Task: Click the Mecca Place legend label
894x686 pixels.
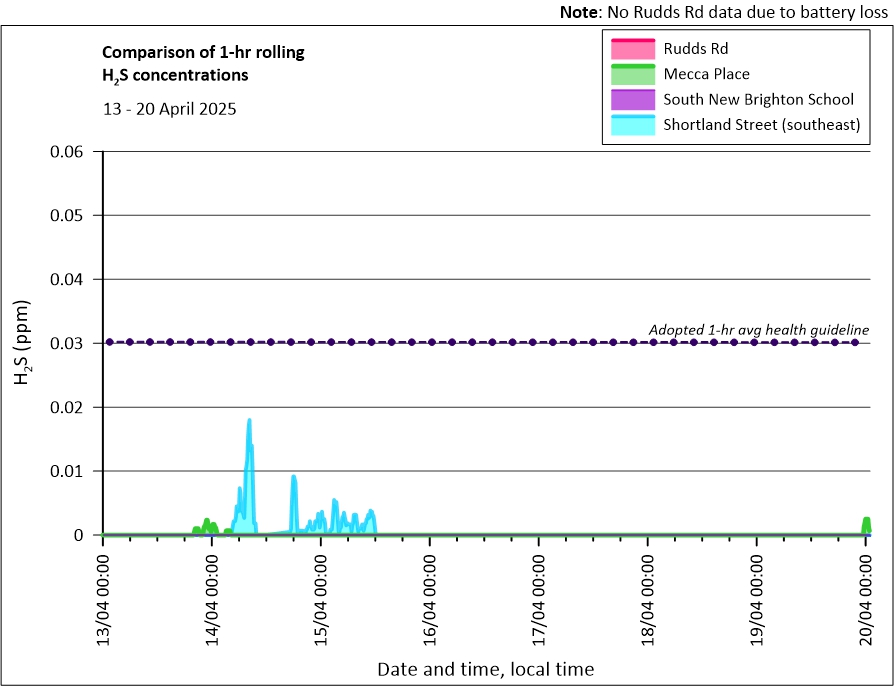Action: coord(706,74)
